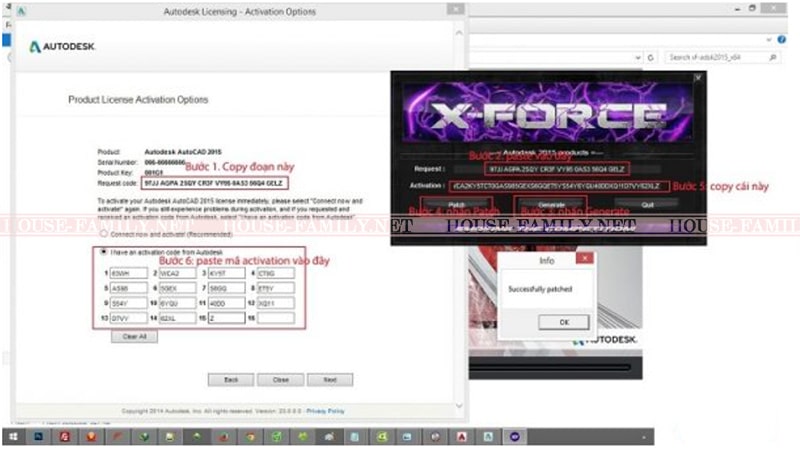Click the empty activation code field 16
The width and height of the screenshot is (800, 455).
click(276, 318)
